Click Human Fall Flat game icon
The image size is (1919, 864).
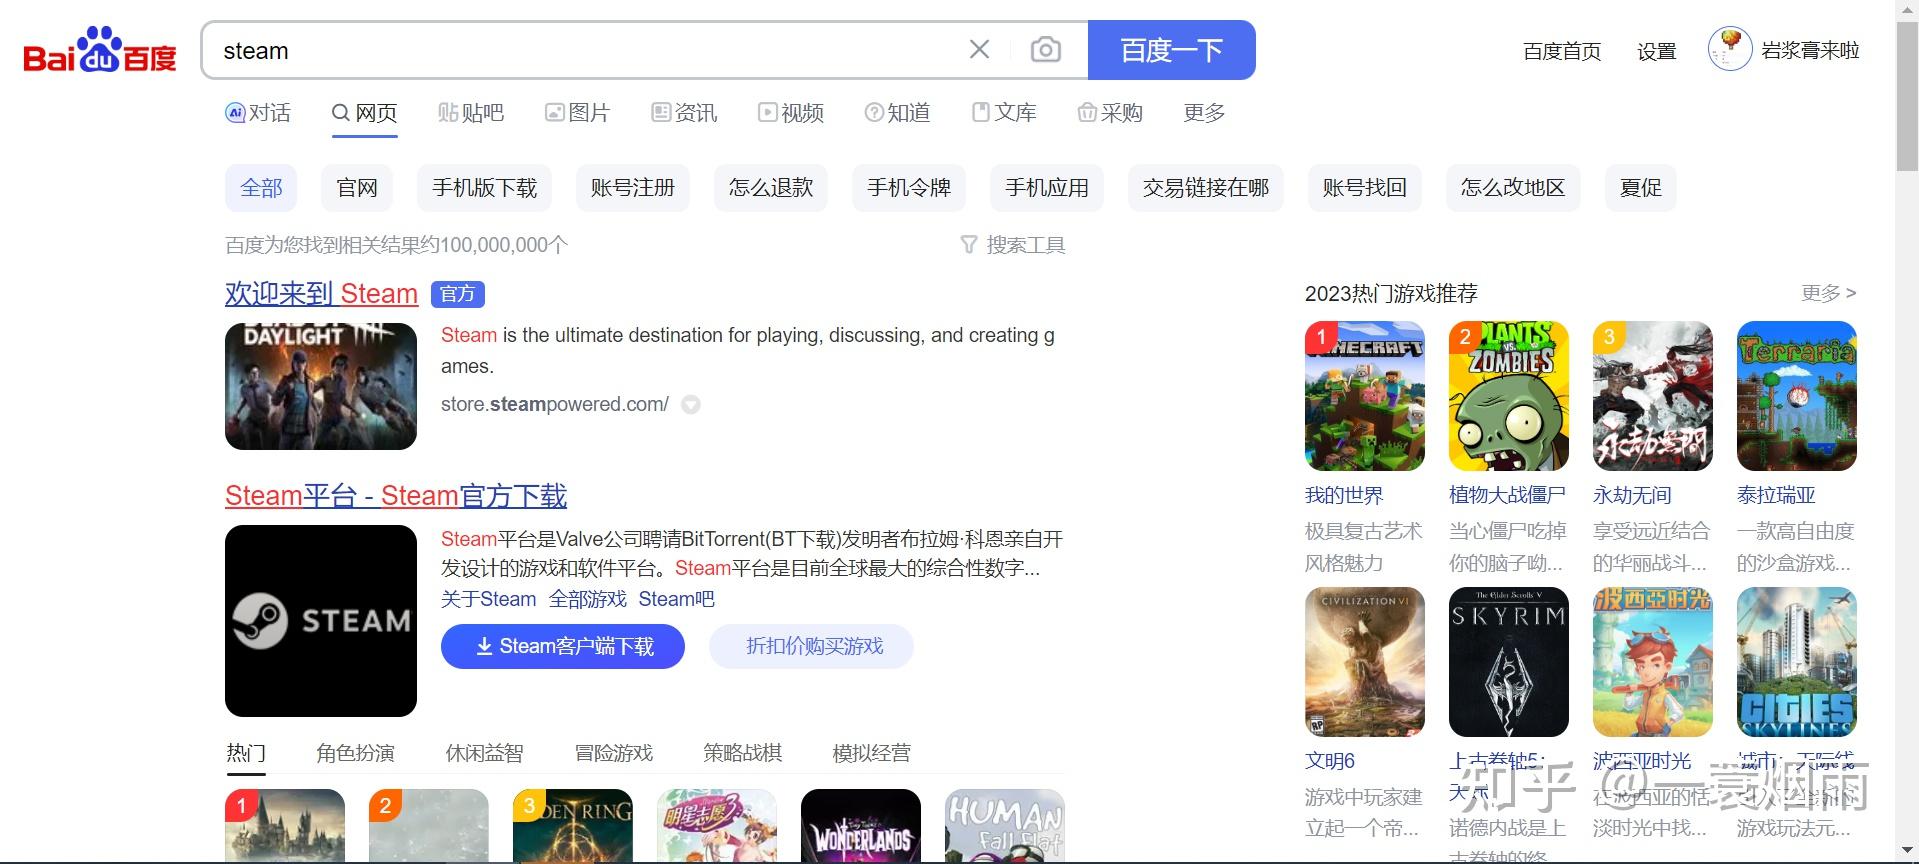click(1005, 826)
